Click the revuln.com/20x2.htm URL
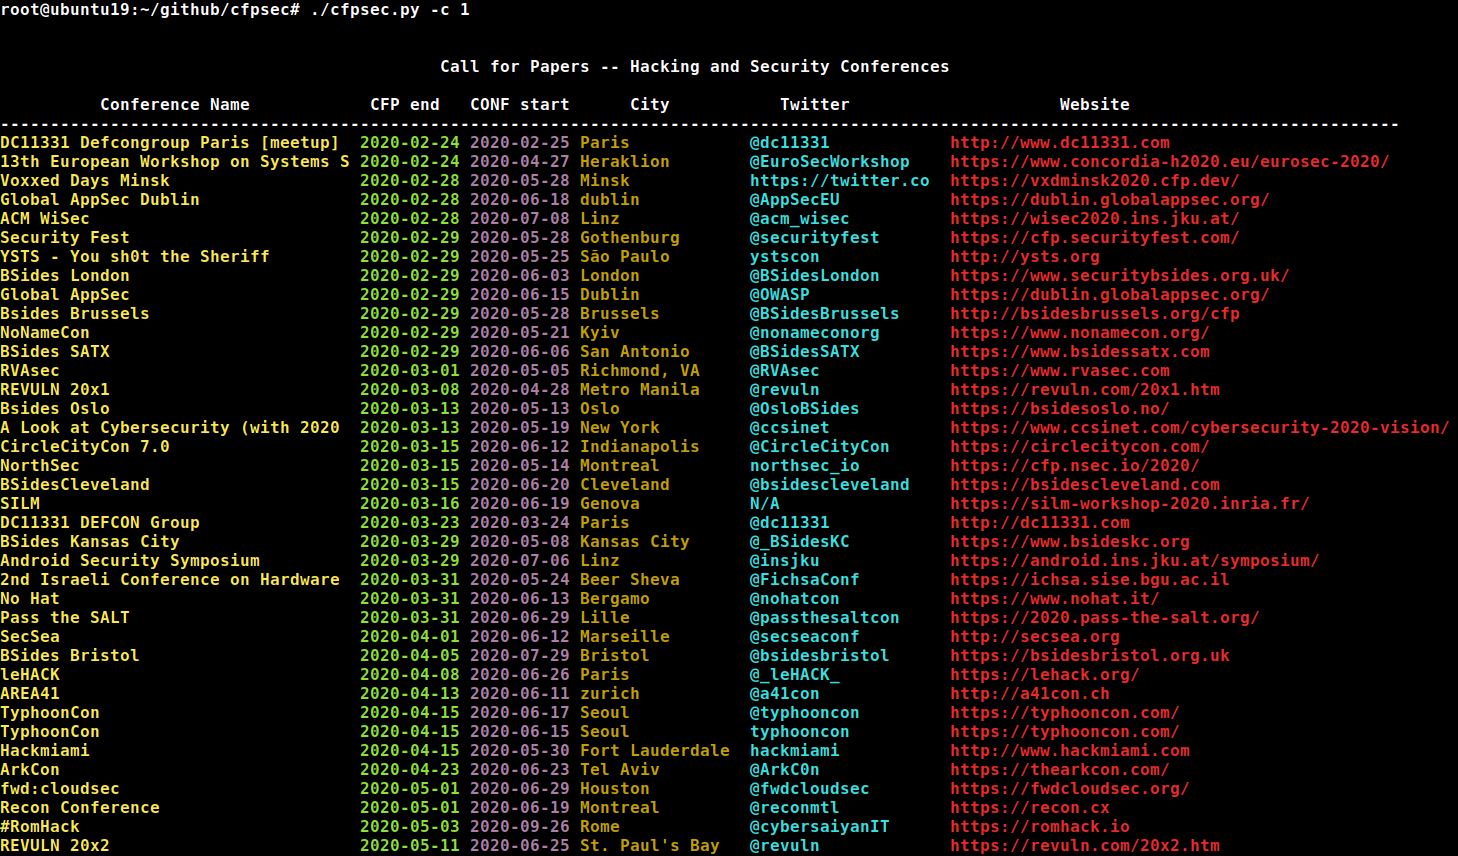The width and height of the screenshot is (1458, 856). click(x=1085, y=845)
